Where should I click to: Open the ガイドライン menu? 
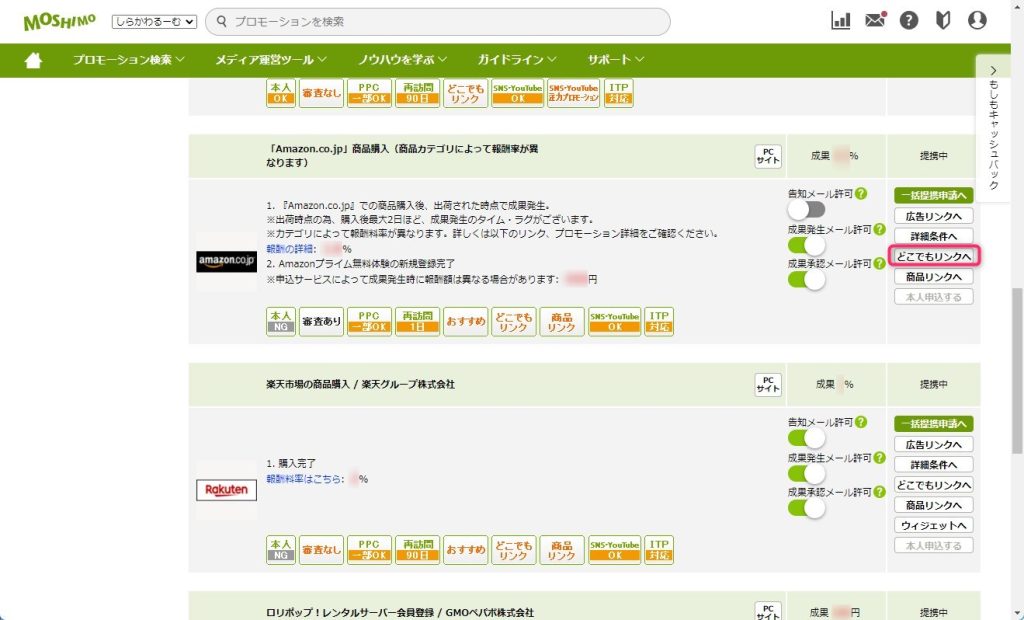tap(517, 60)
